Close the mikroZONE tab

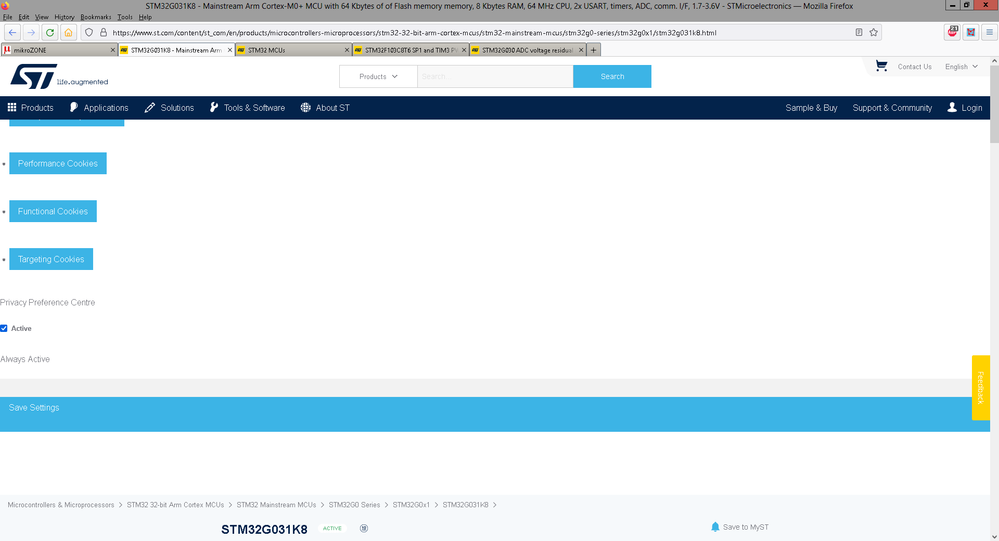(x=113, y=50)
